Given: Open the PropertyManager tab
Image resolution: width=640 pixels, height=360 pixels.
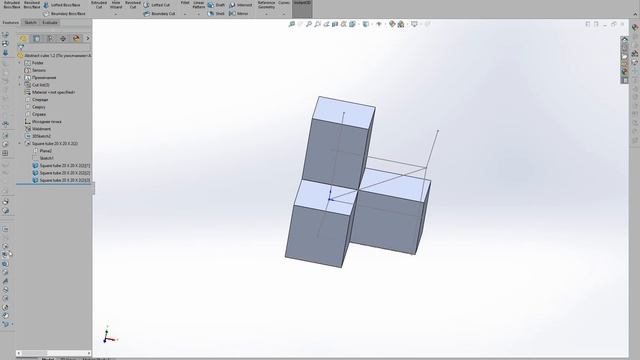Looking at the screenshot, I should point(37,38).
